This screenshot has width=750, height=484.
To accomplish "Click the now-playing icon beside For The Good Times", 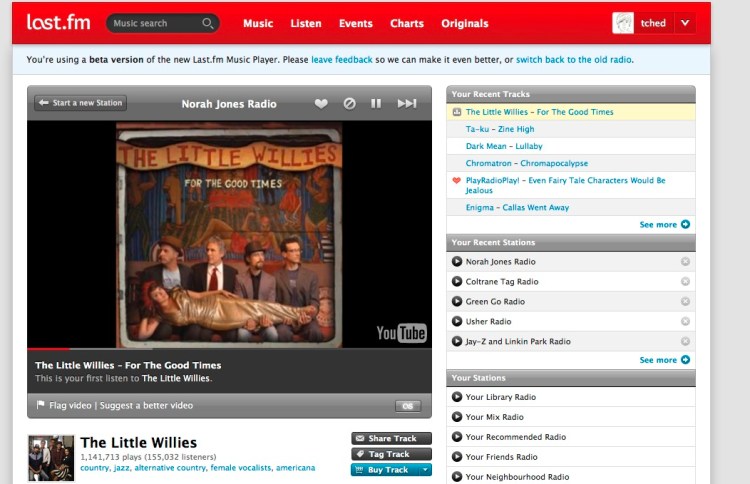I will click(x=457, y=112).
